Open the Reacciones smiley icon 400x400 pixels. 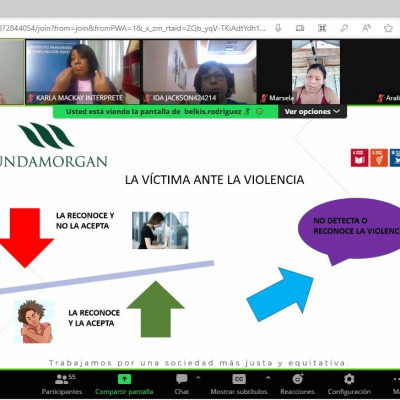[x=297, y=379]
